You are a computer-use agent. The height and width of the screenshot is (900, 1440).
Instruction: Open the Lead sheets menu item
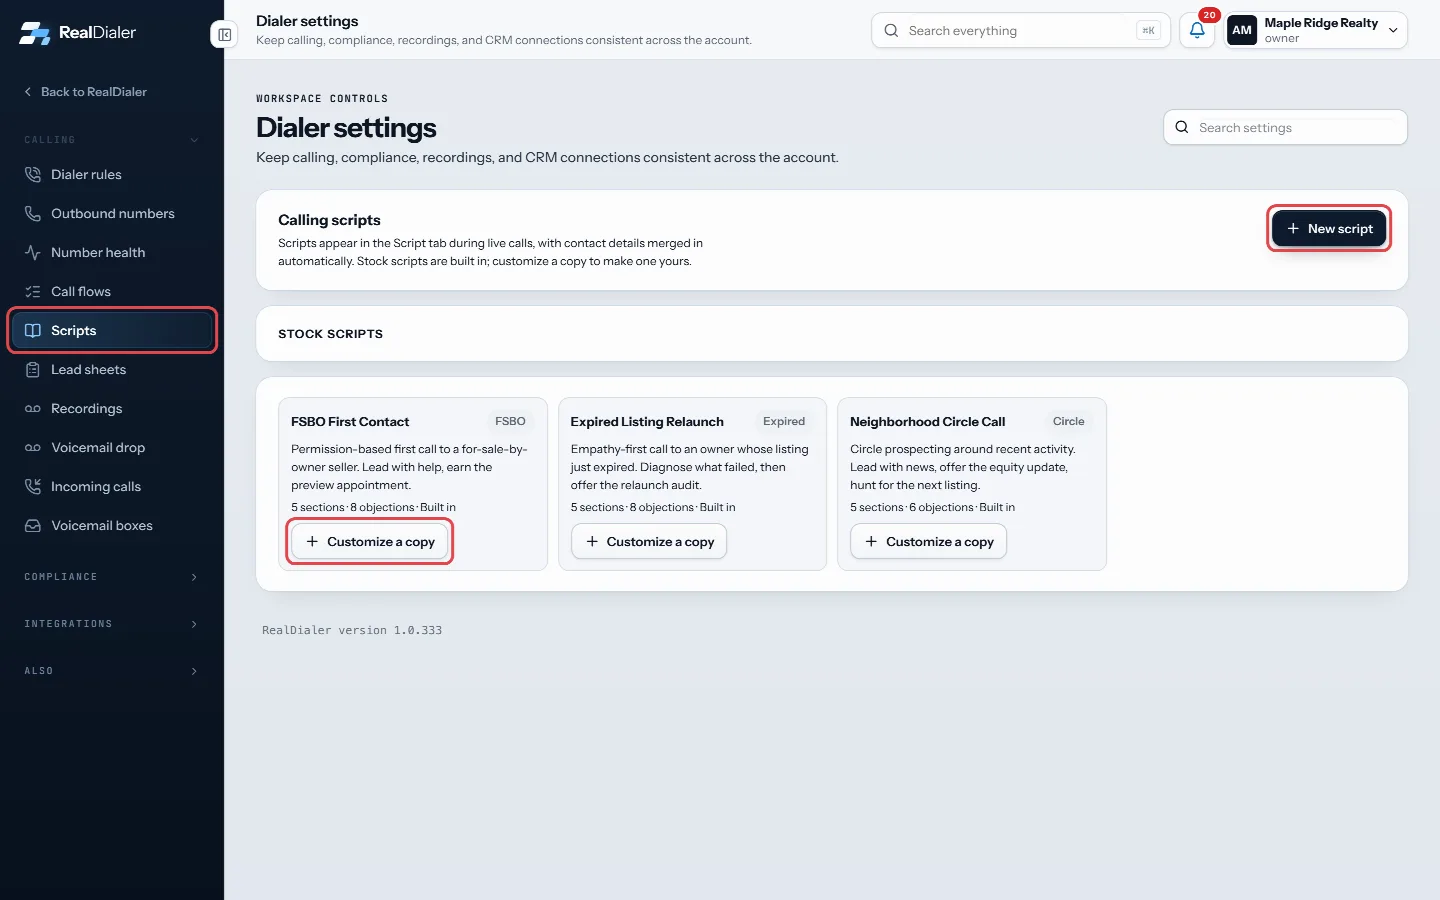pos(112,369)
